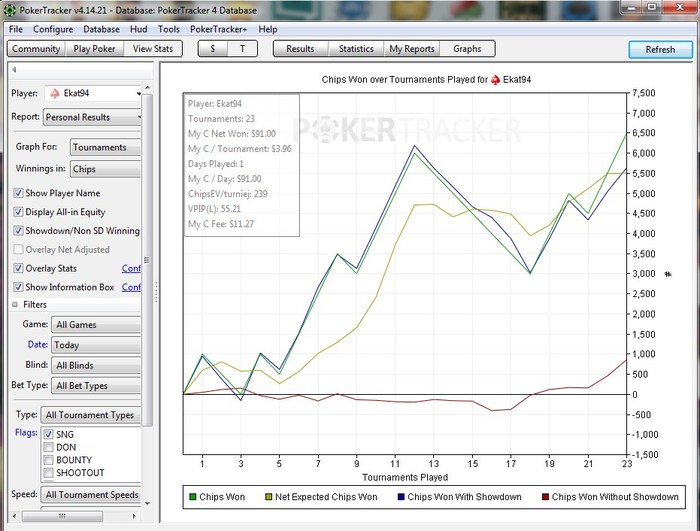Image resolution: width=700 pixels, height=531 pixels.
Task: Enable Overlay Net Adjusted checkbox
Action: (x=18, y=250)
